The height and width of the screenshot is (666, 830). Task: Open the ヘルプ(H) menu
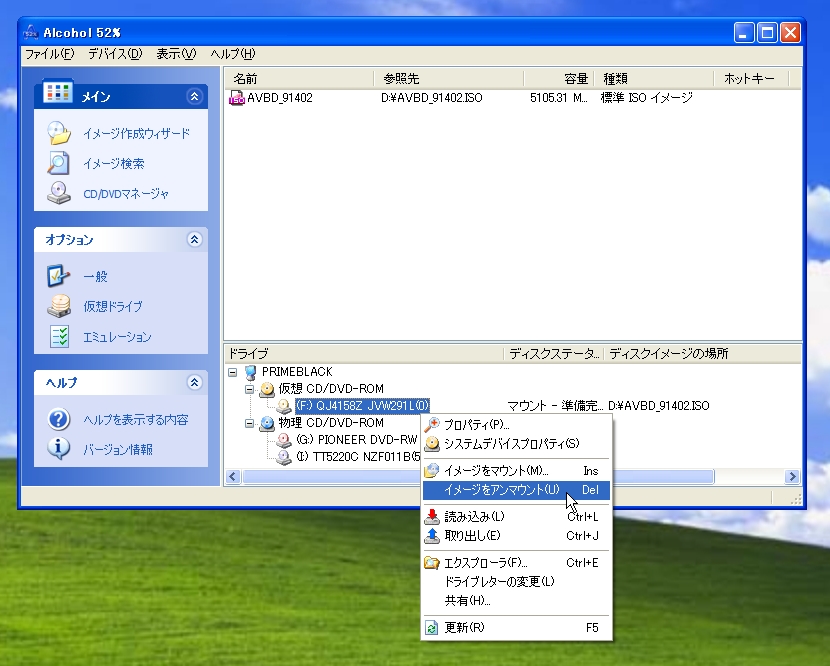[233, 54]
